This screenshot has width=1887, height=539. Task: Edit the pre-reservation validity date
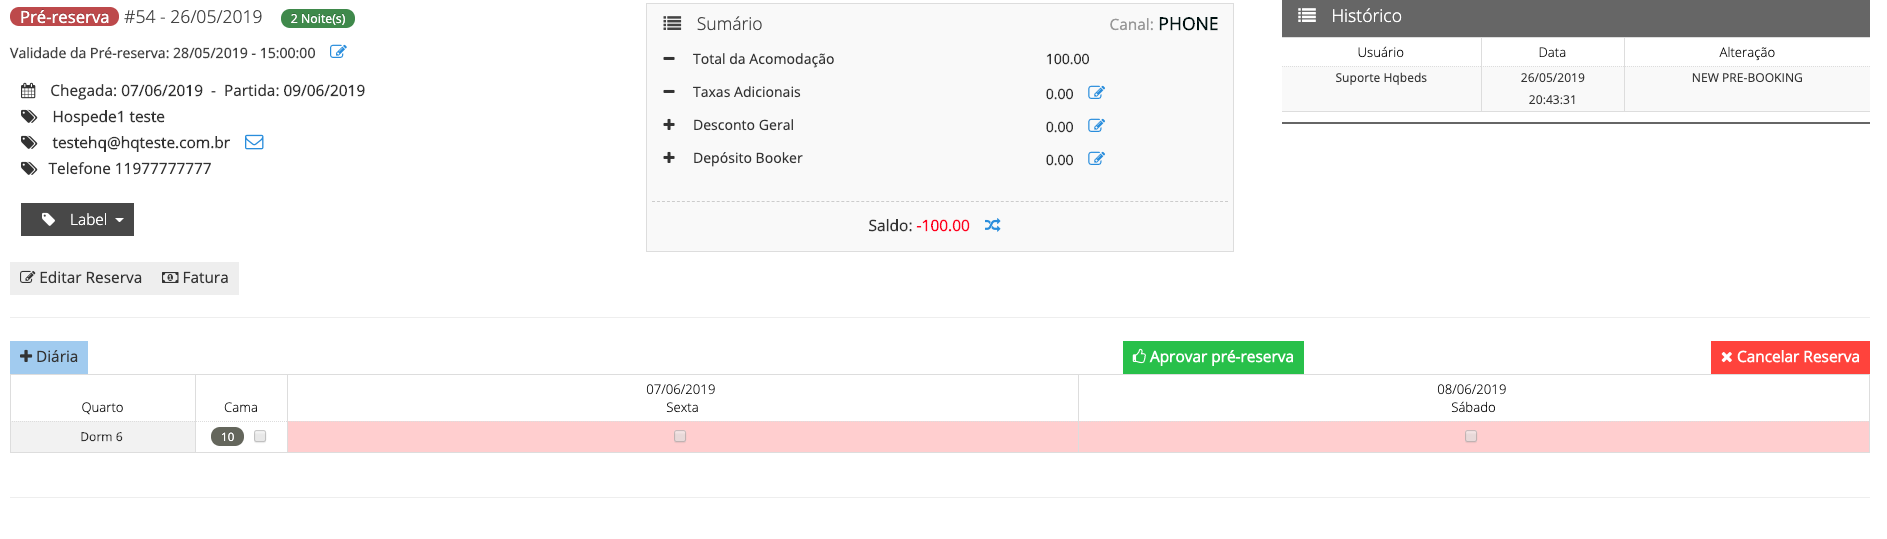click(338, 52)
